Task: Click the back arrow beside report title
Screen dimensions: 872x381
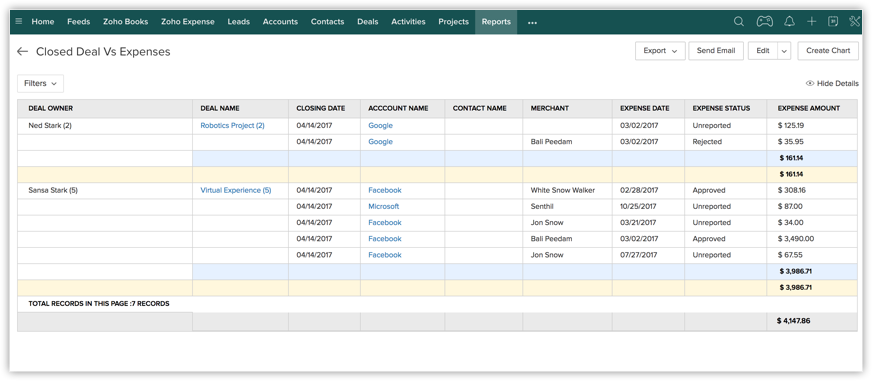Action: tap(22, 52)
